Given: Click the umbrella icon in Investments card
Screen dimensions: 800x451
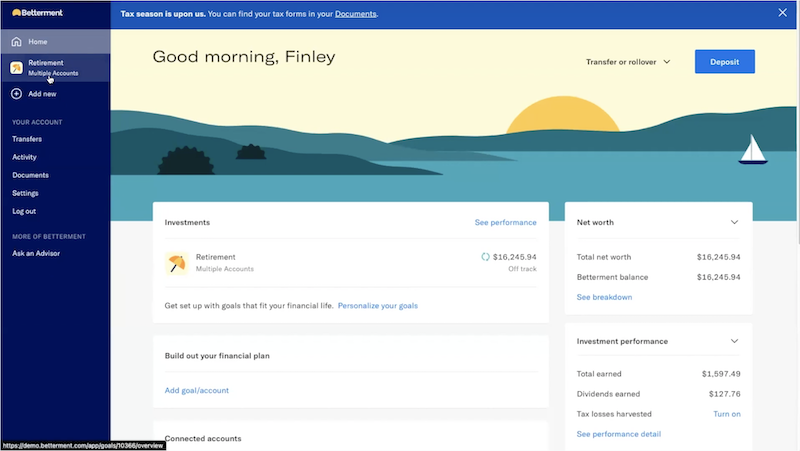Looking at the screenshot, I should tap(176, 263).
